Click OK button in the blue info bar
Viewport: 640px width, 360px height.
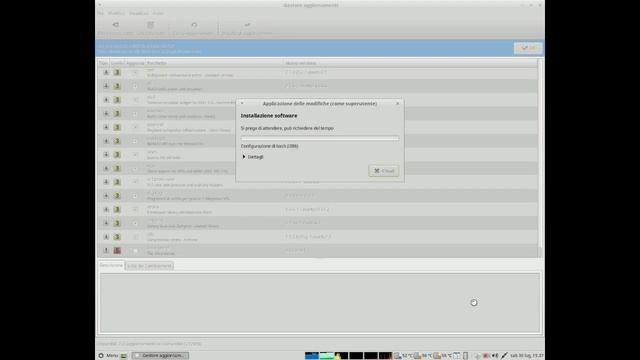tap(528, 48)
